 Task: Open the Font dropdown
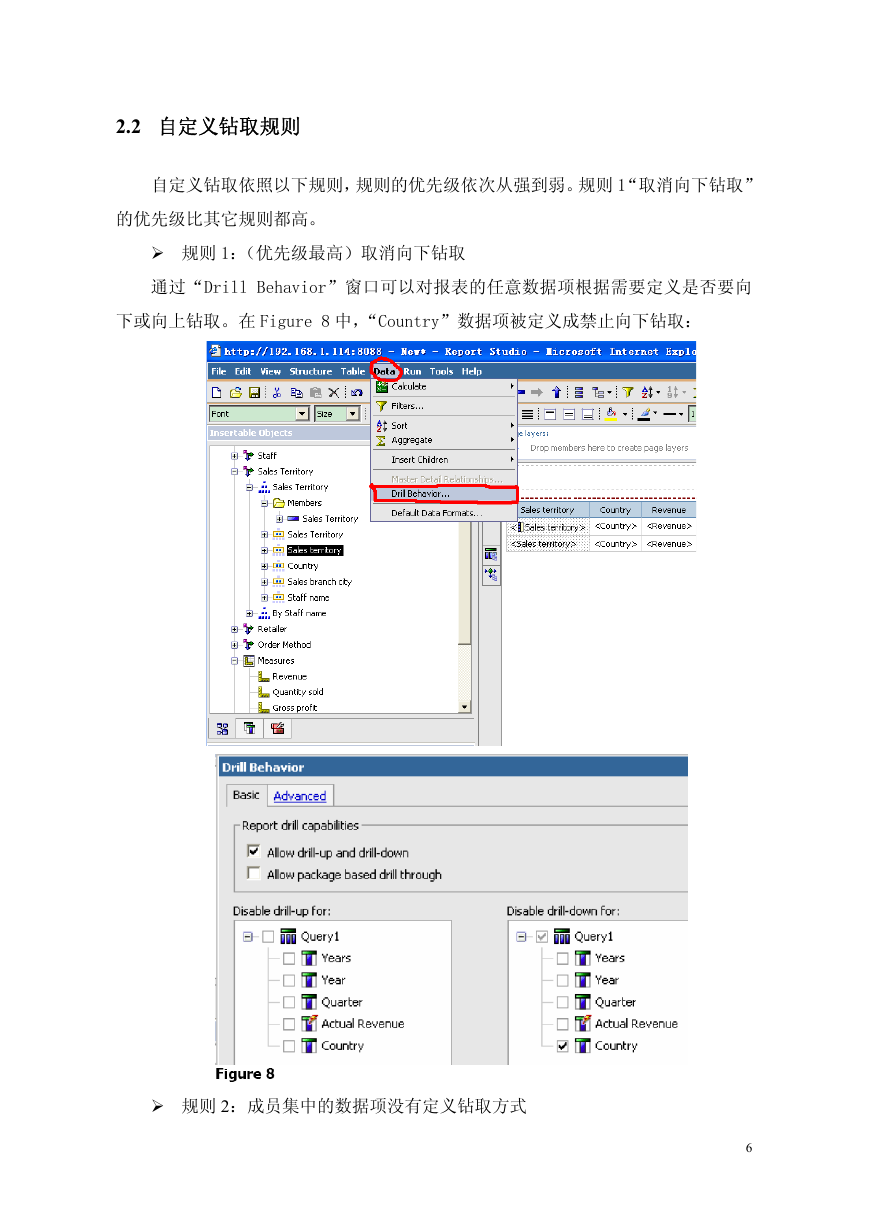302,414
